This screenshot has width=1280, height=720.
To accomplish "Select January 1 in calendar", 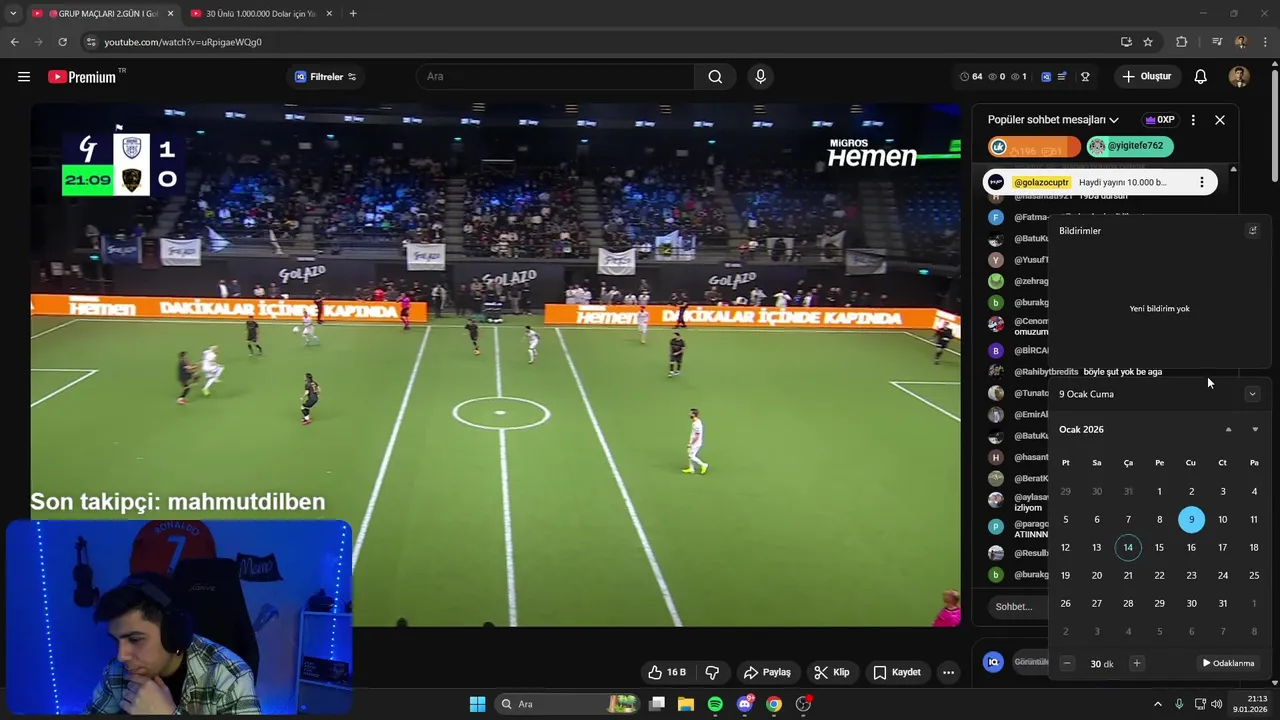I will pyautogui.click(x=1159, y=491).
